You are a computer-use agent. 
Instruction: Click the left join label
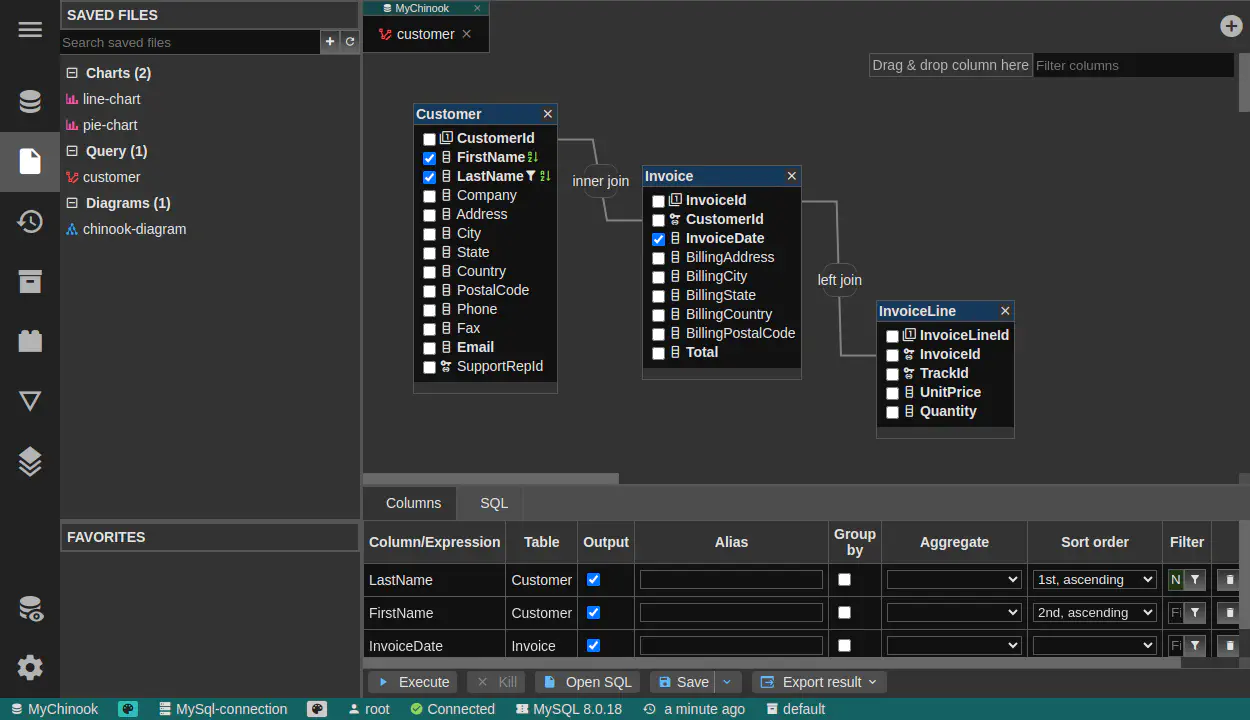pyautogui.click(x=839, y=280)
